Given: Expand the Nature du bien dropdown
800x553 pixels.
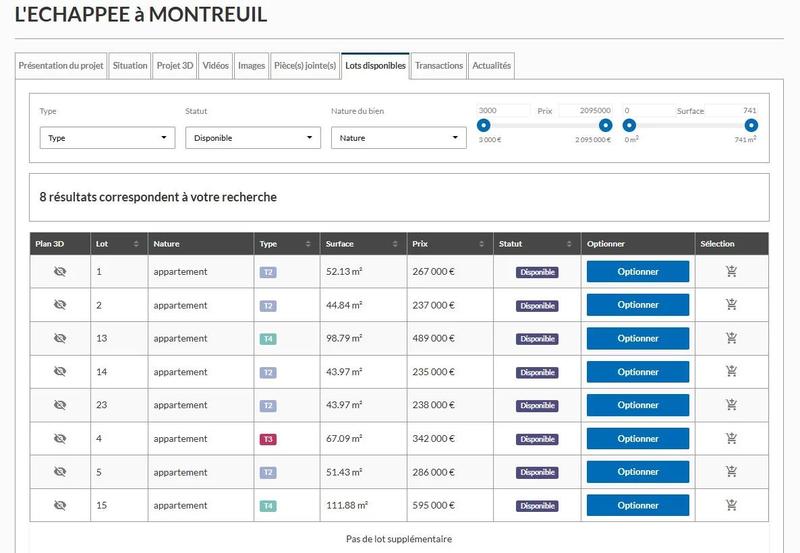Looking at the screenshot, I should [398, 138].
